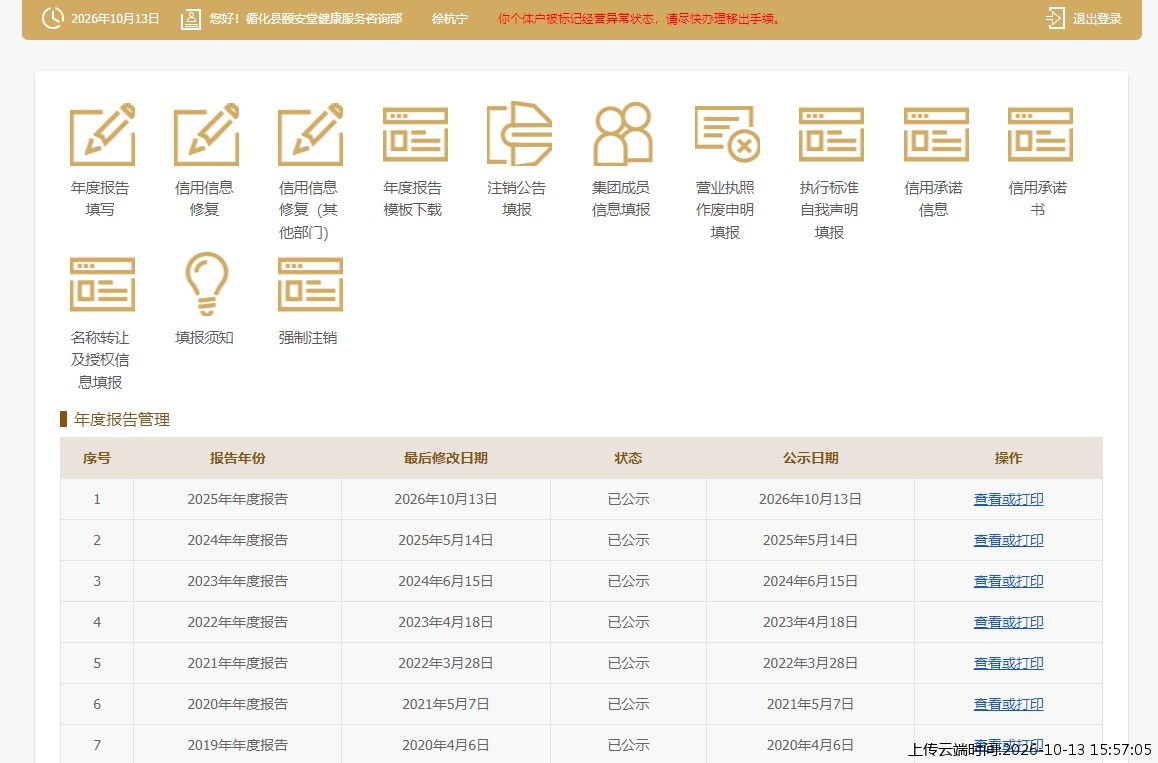View or print the 2023年年度报告
Screen dimensions: 1158x763
[x=1008, y=581]
